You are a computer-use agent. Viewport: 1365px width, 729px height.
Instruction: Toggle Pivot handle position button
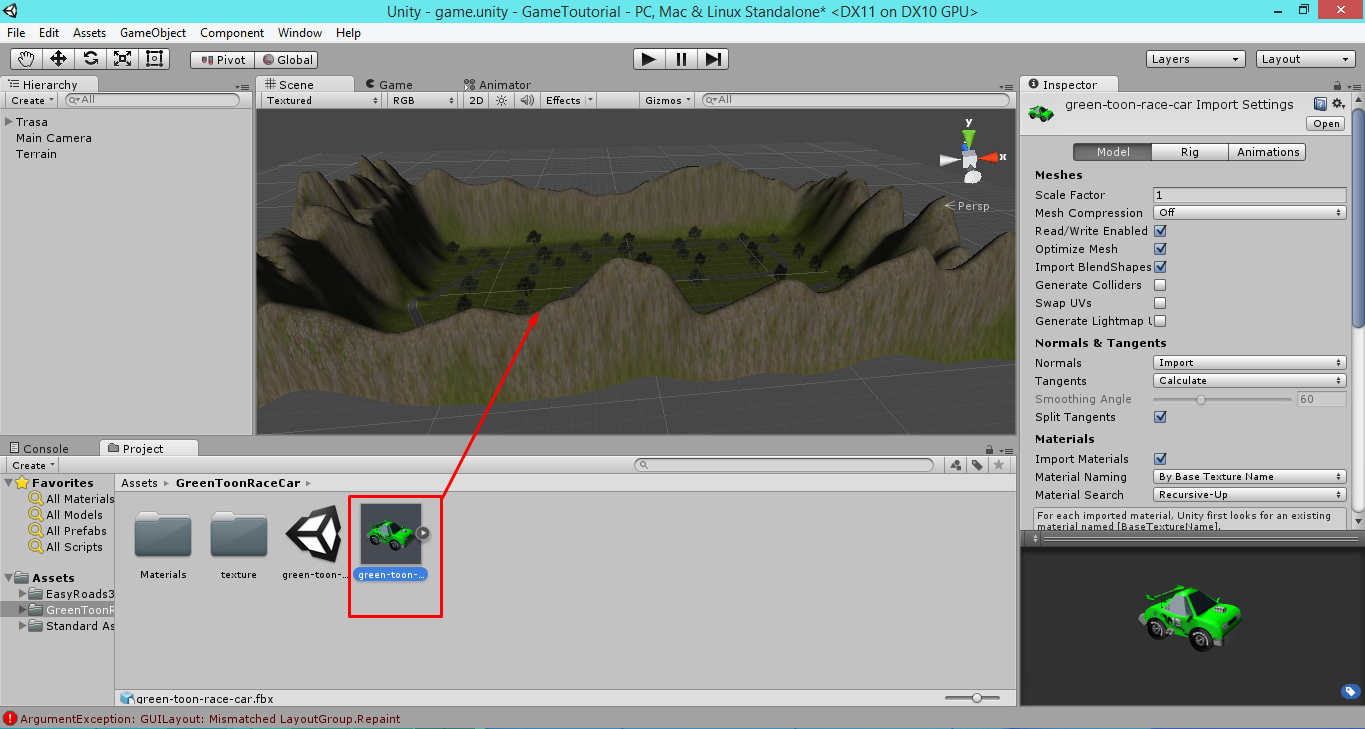coord(223,60)
